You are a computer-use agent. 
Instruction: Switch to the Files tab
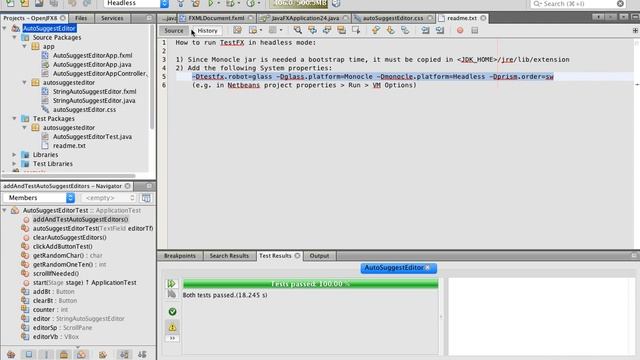coord(81,18)
